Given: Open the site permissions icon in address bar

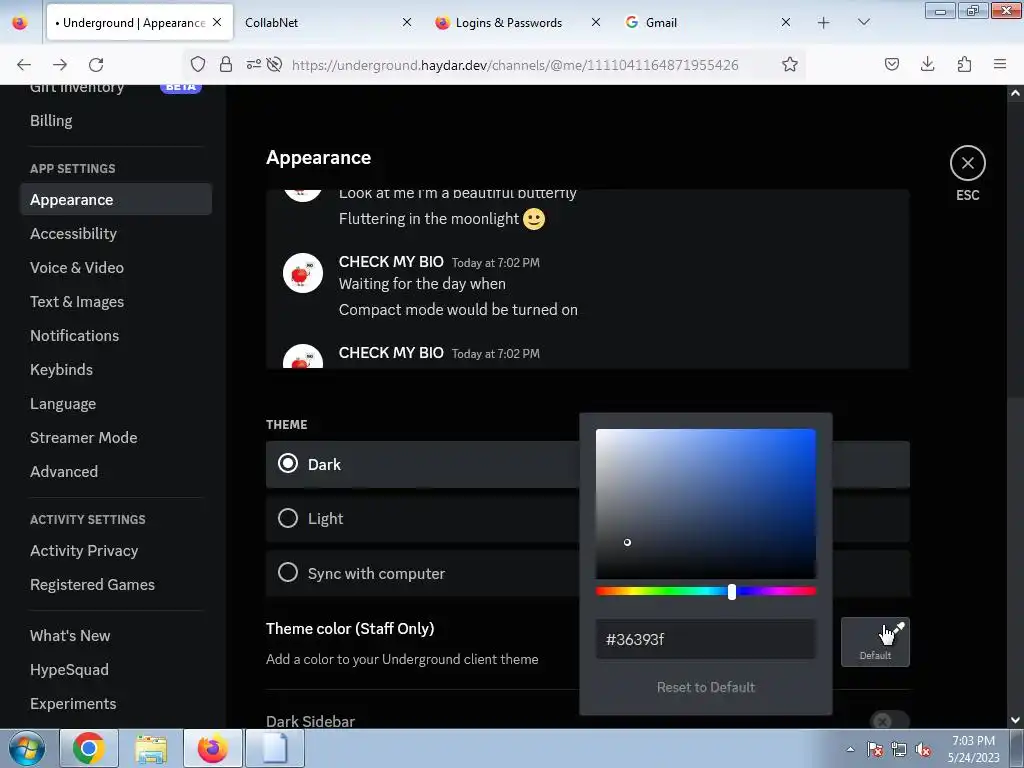Looking at the screenshot, I should 253,64.
